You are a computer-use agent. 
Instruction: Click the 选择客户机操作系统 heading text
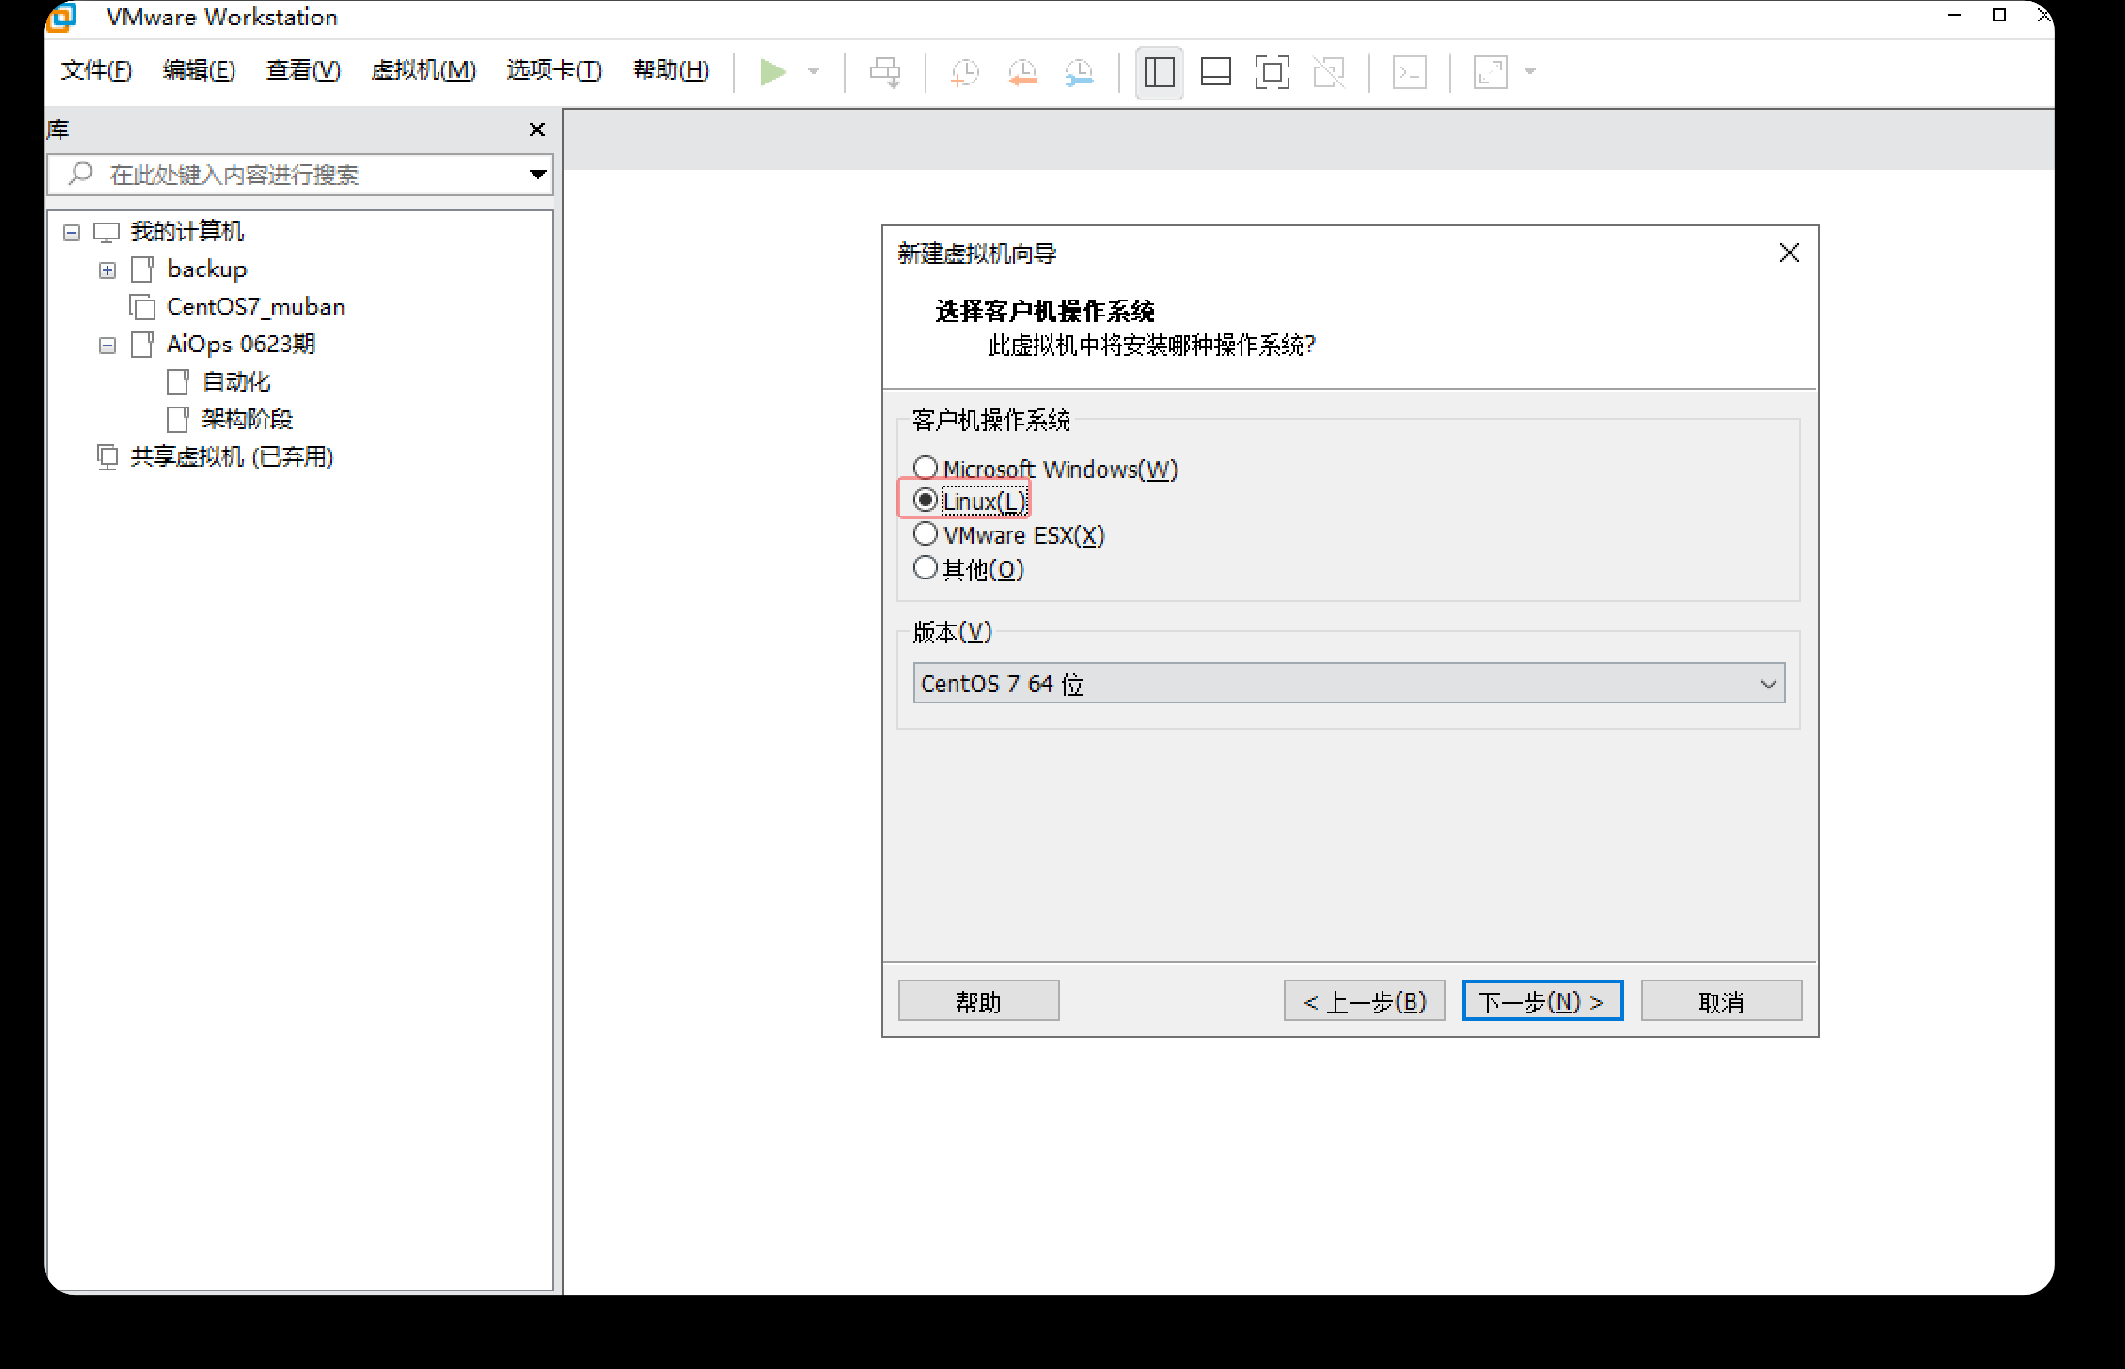click(1045, 311)
